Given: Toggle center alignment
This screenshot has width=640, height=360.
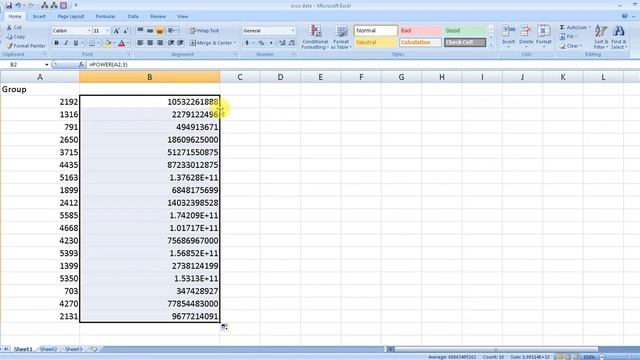Looking at the screenshot, I should 150,43.
